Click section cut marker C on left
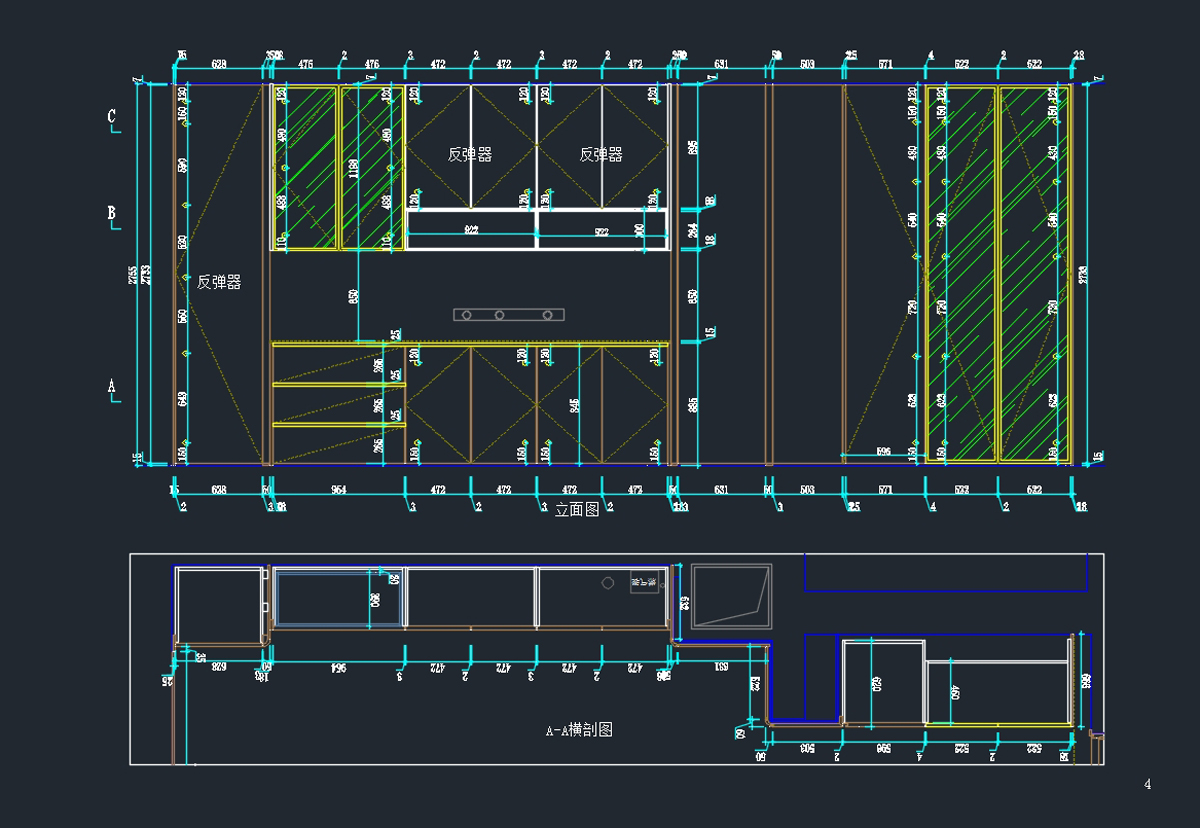Image resolution: width=1200 pixels, height=828 pixels. 112,119
